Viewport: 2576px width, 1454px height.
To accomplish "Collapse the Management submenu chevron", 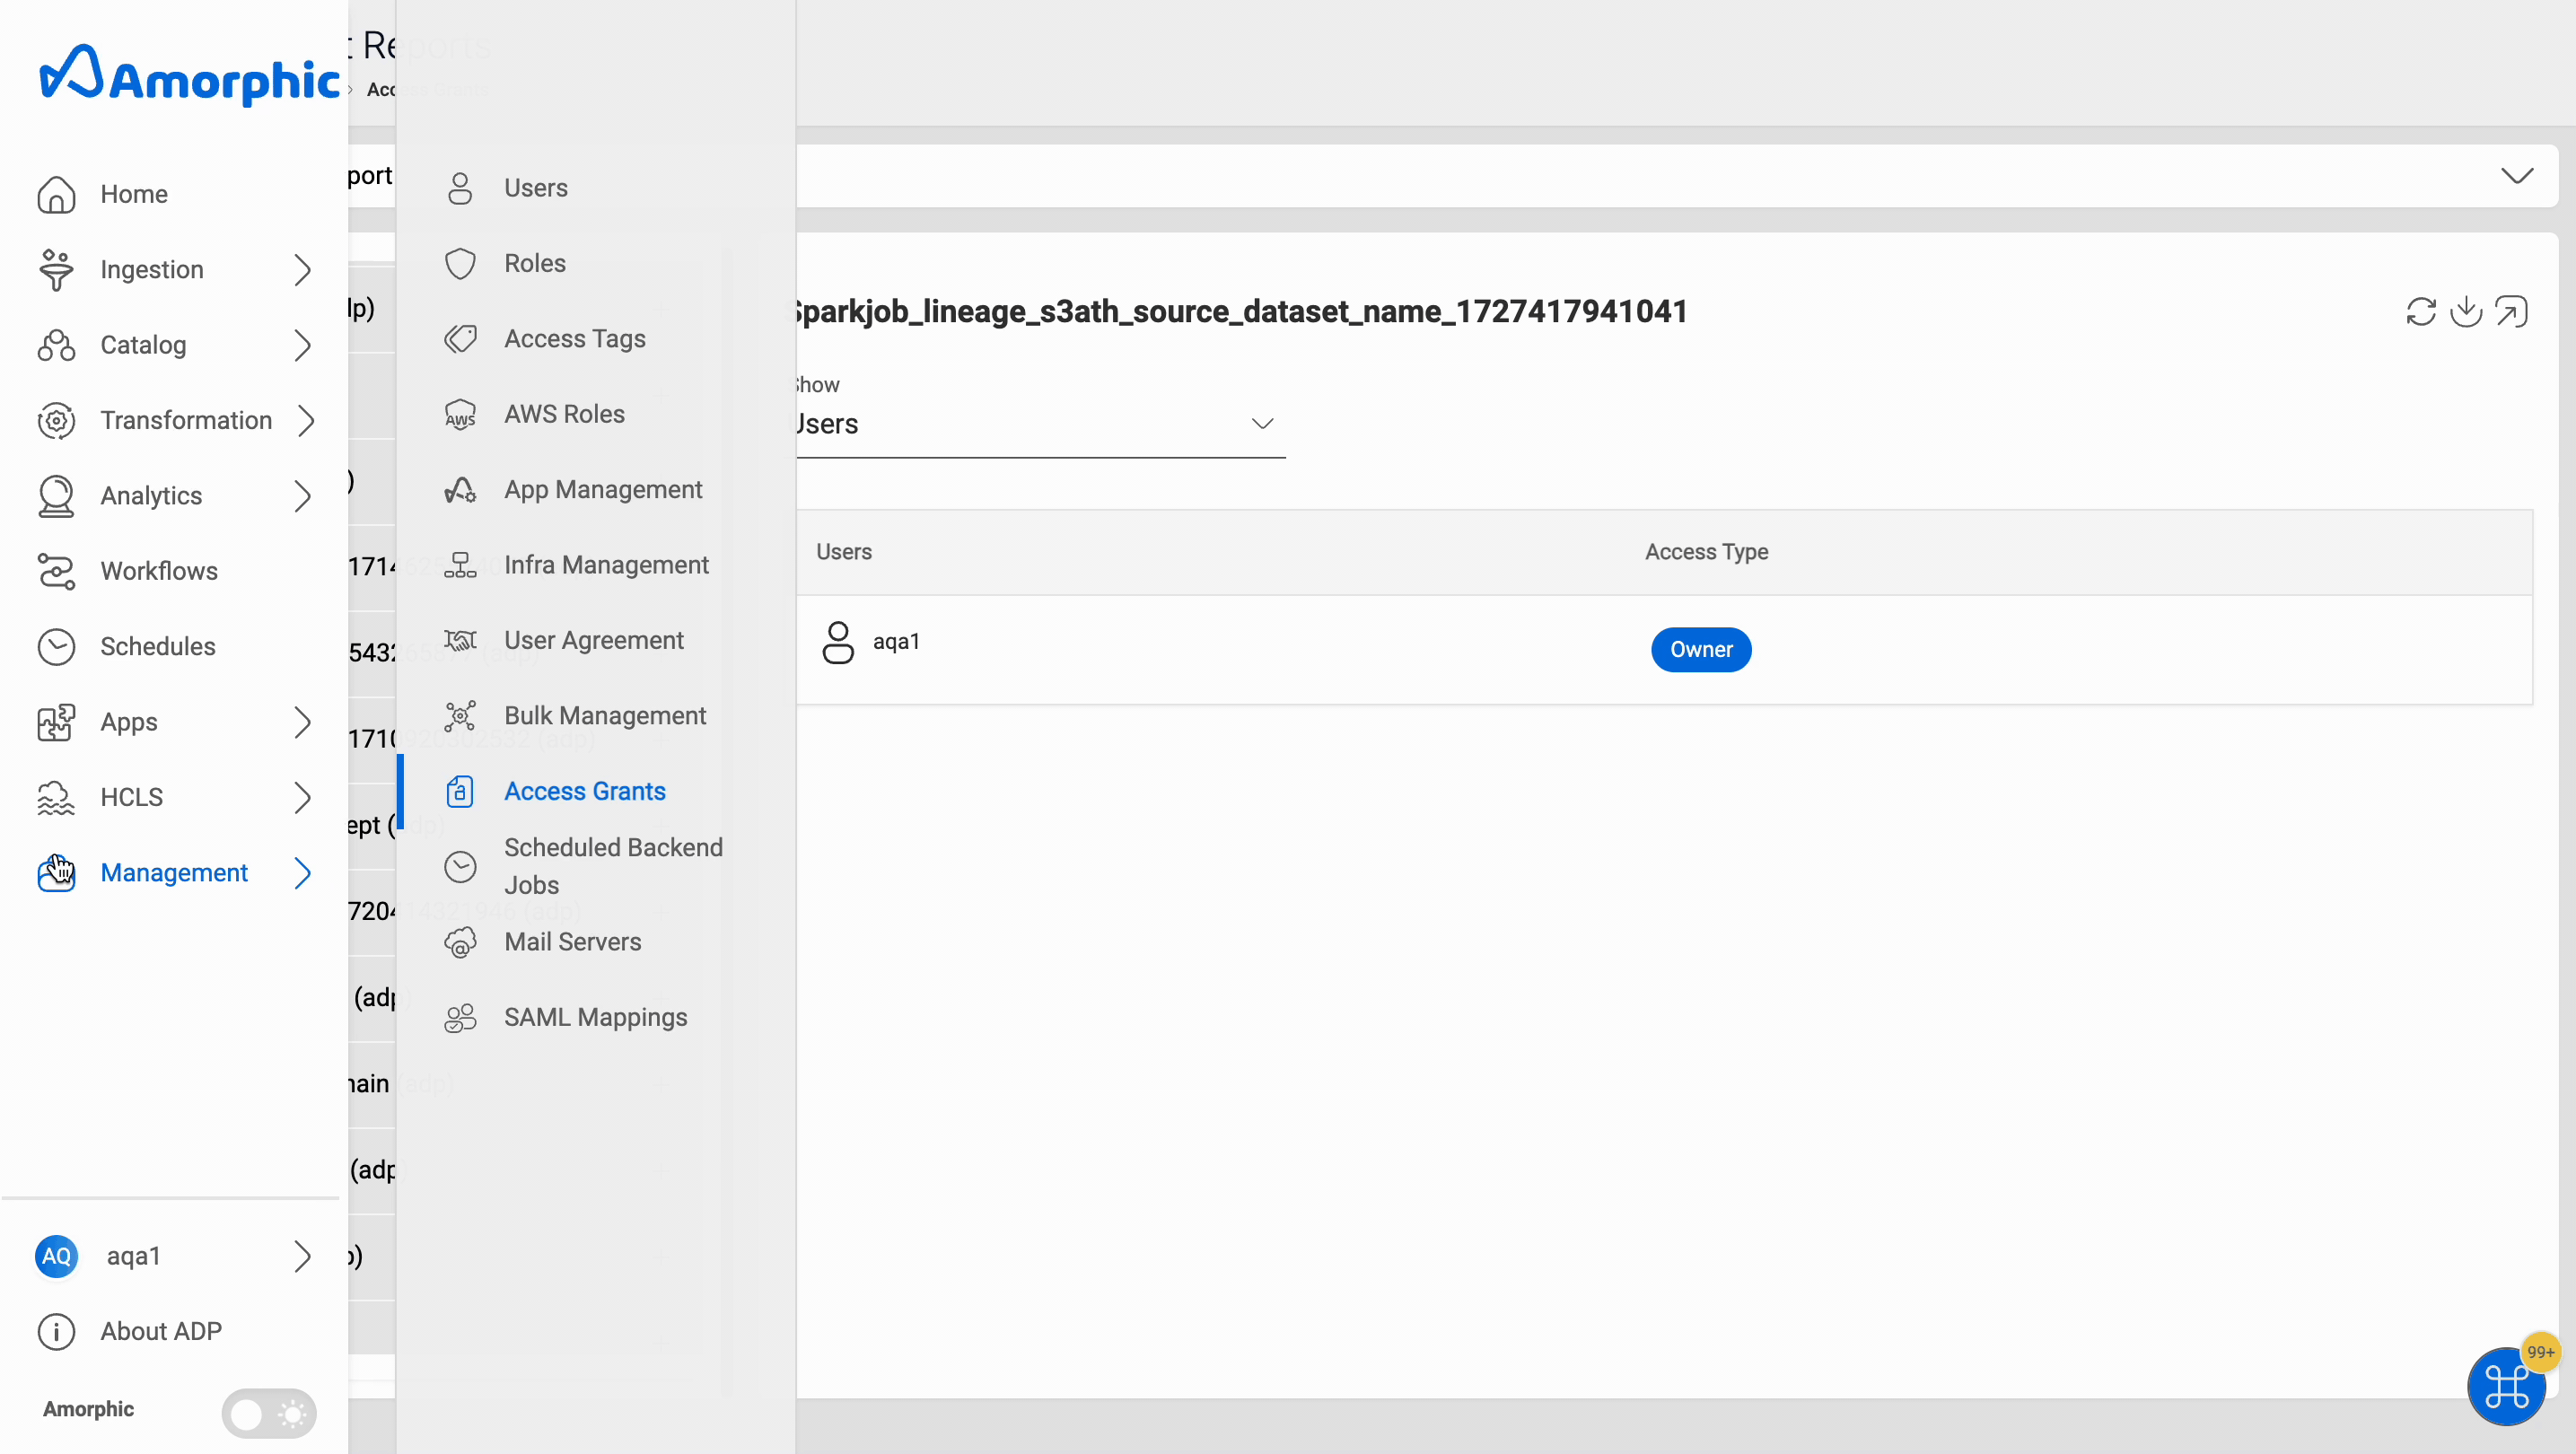I will 303,873.
